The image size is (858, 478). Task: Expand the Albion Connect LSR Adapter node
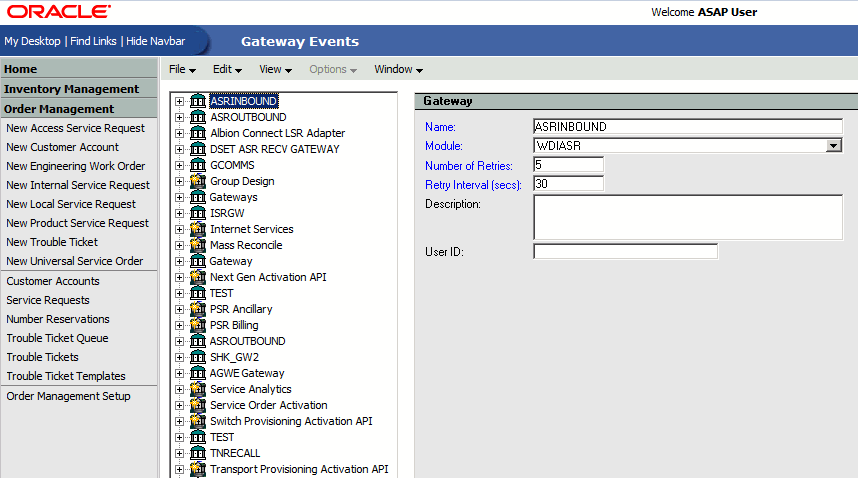pos(179,133)
